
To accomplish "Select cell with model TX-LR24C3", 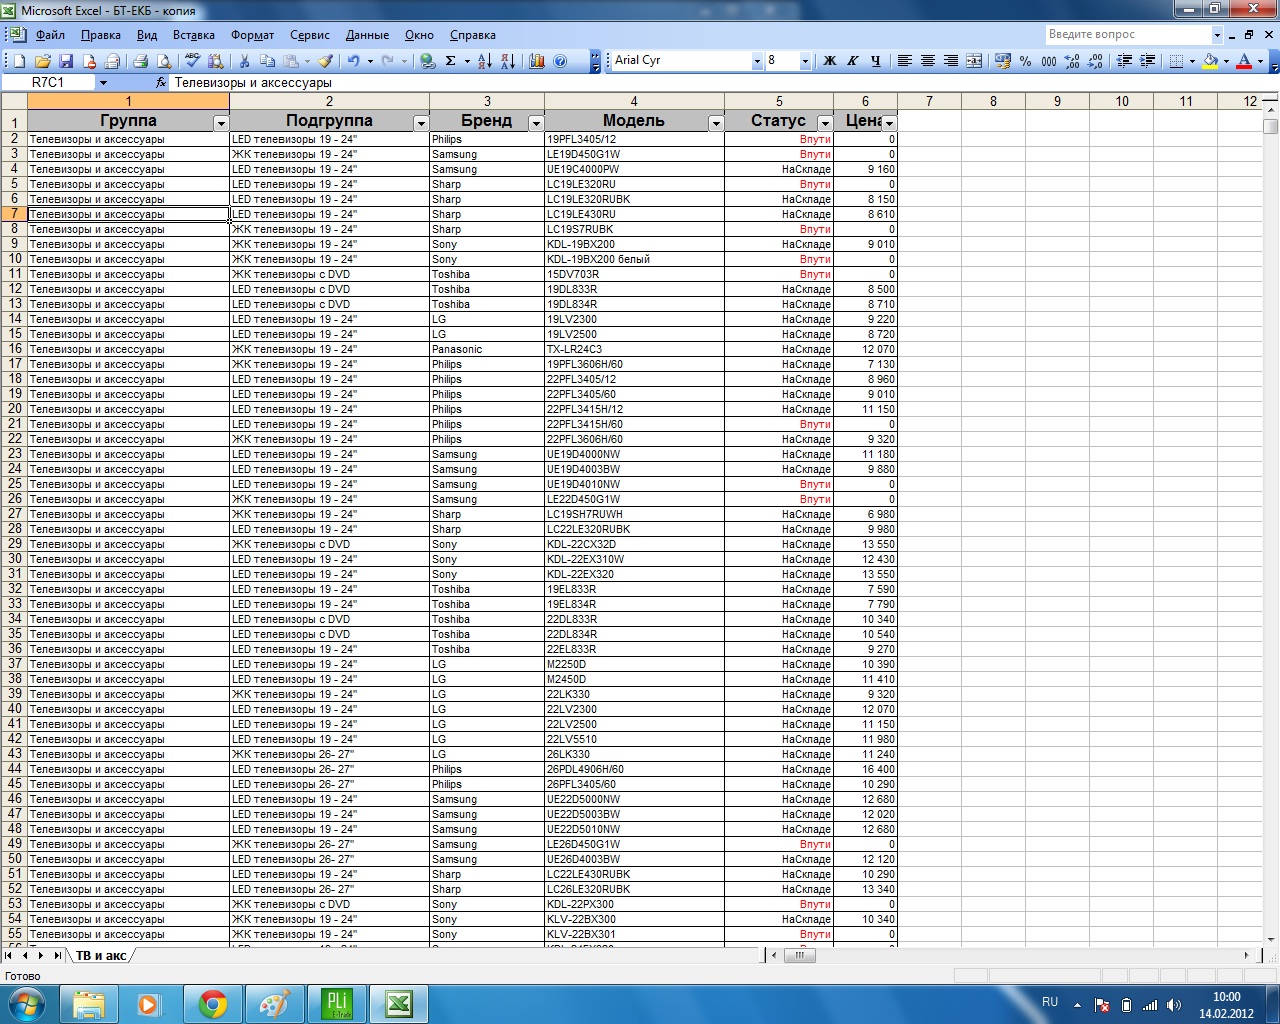I will 634,349.
